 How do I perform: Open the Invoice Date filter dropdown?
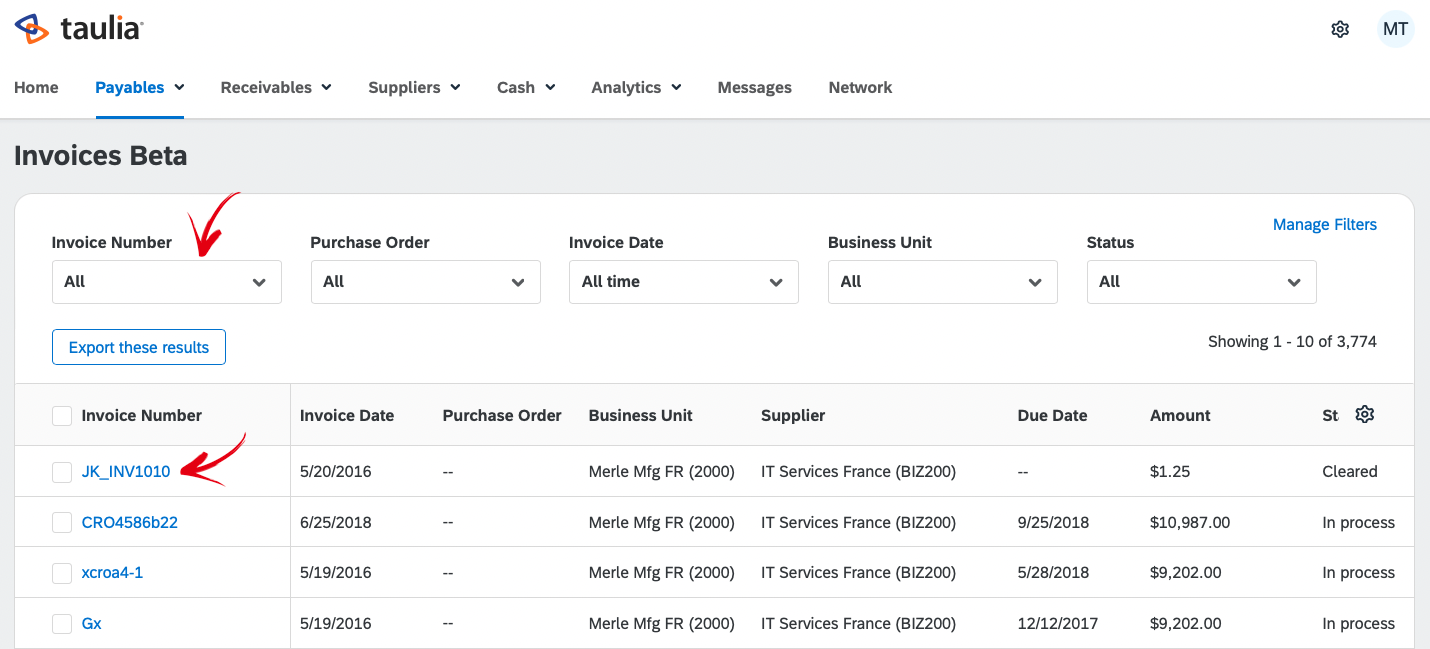click(684, 282)
